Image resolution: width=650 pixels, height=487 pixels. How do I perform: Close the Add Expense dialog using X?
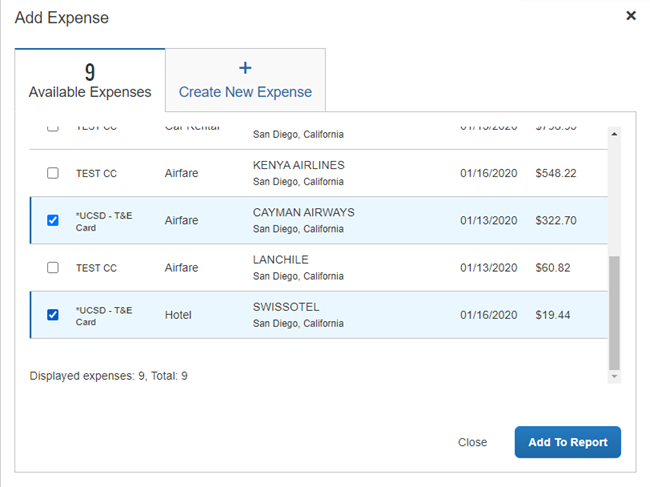pyautogui.click(x=631, y=16)
